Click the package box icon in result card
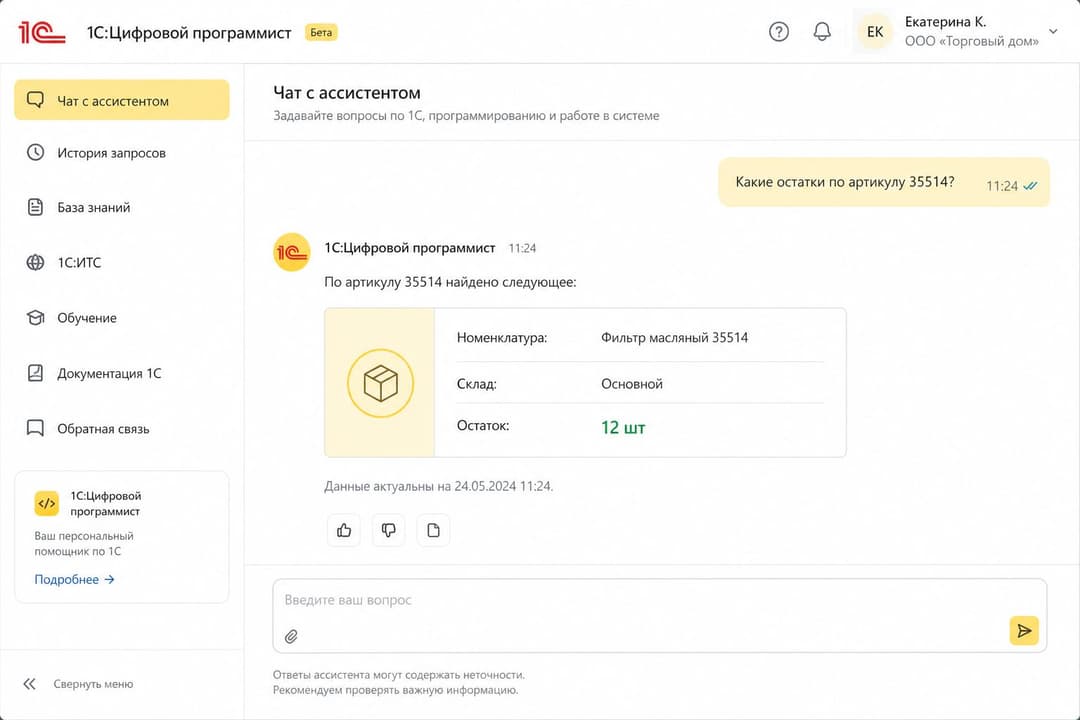Image resolution: width=1080 pixels, height=720 pixels. click(x=380, y=383)
